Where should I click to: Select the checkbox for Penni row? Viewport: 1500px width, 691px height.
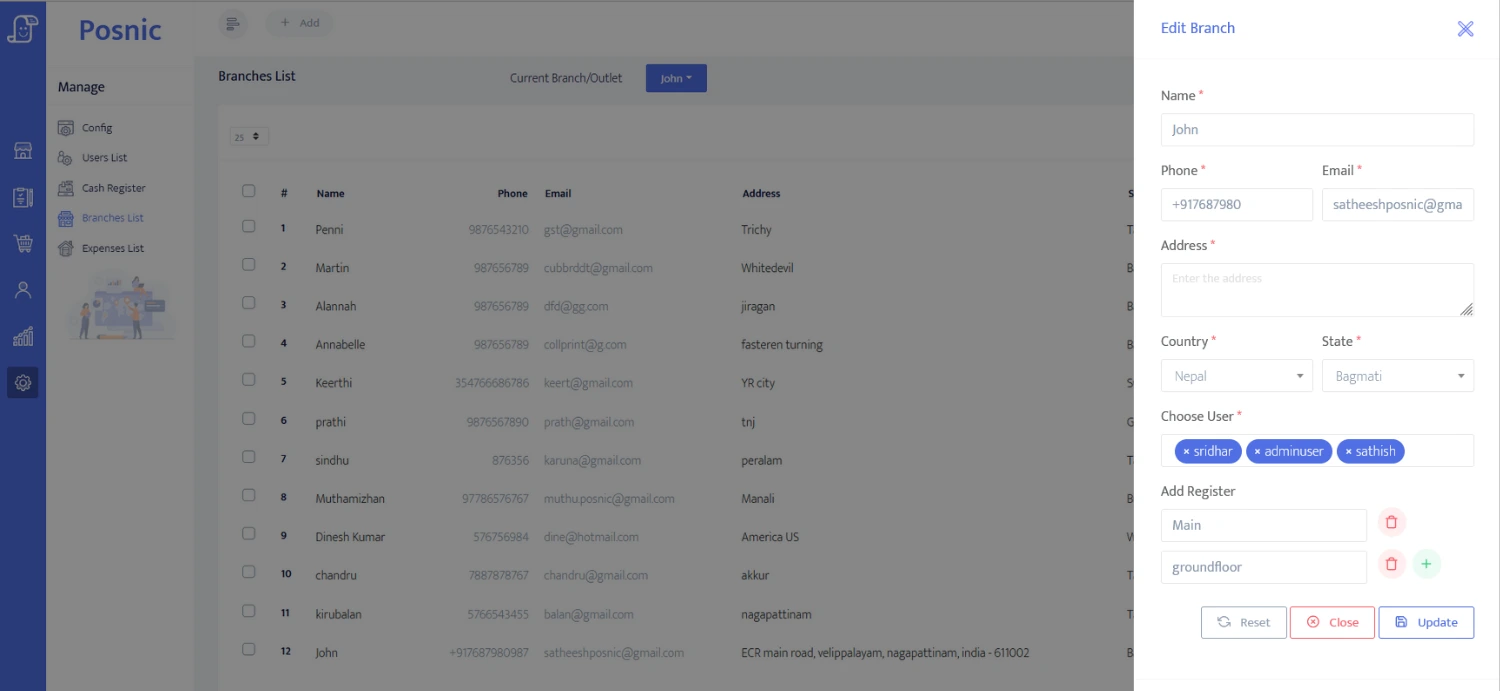point(249,227)
